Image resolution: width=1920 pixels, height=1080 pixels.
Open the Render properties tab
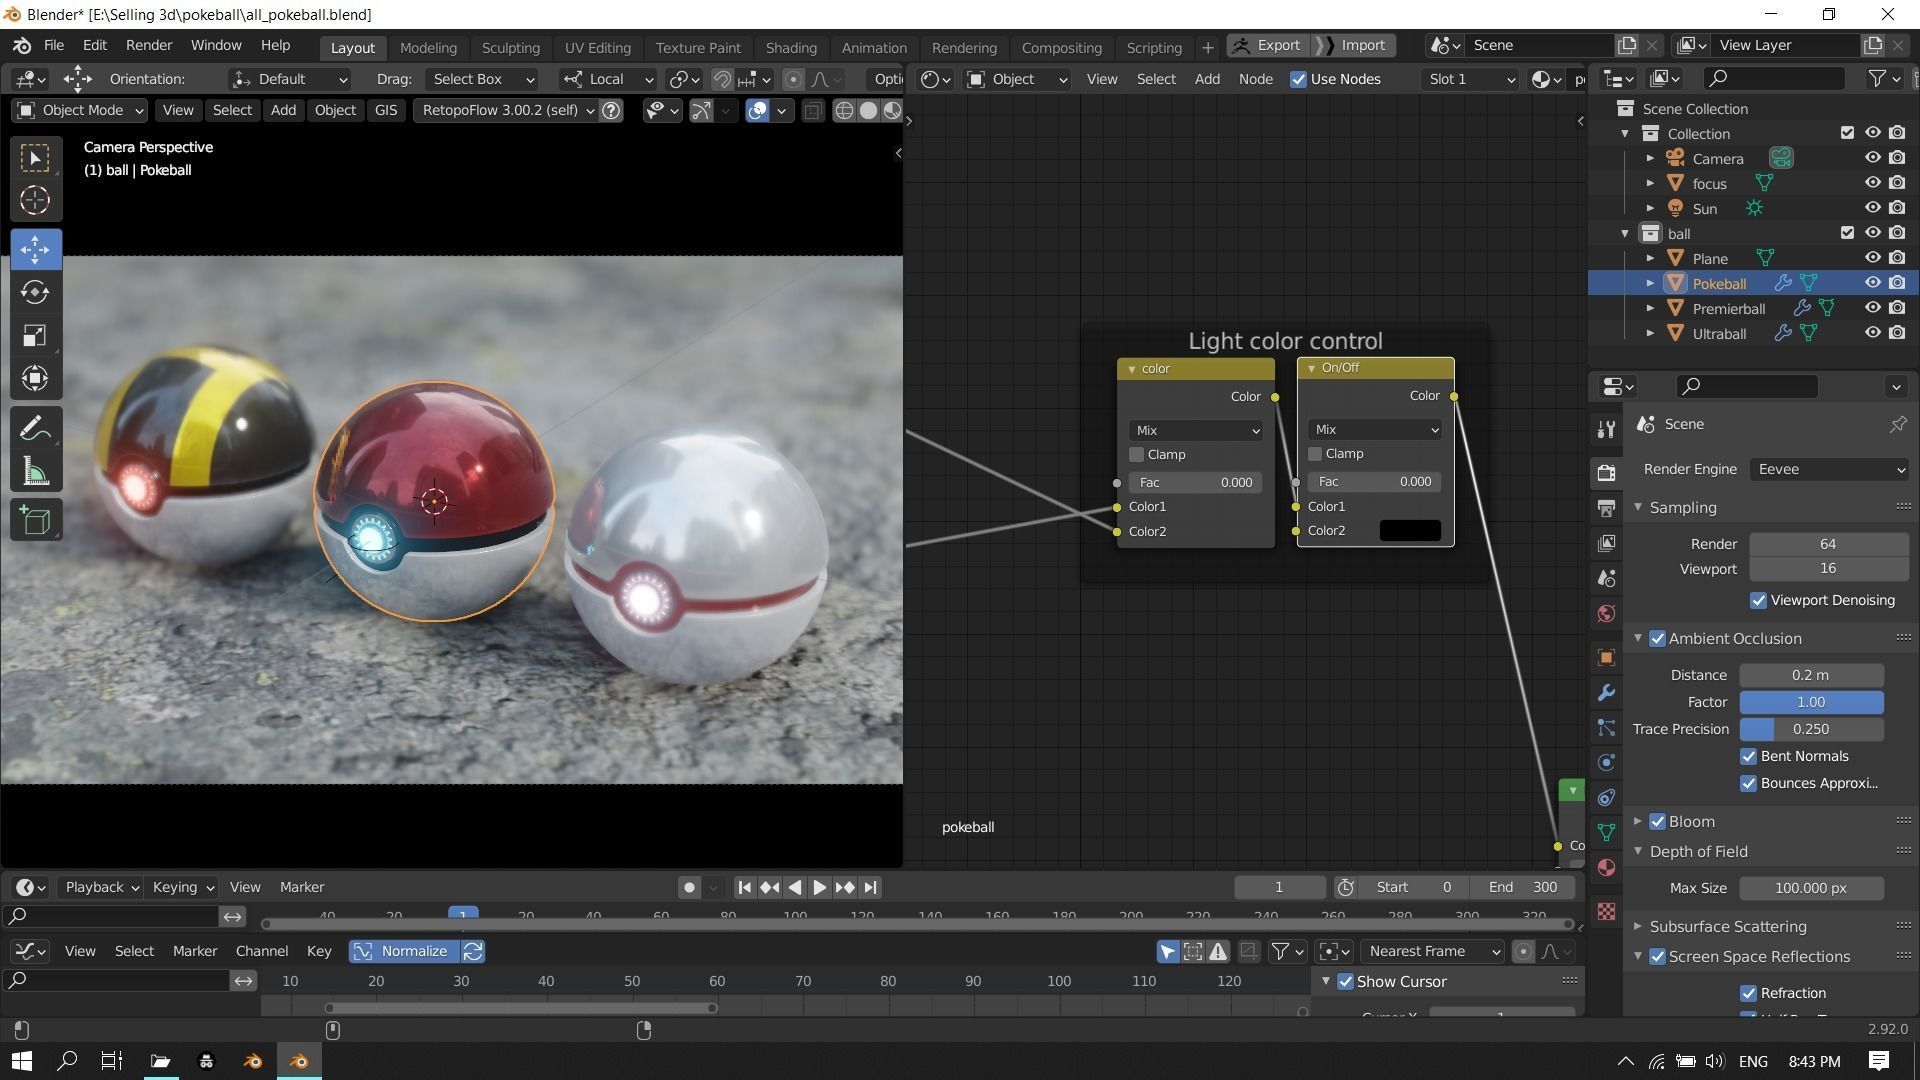pyautogui.click(x=1606, y=472)
